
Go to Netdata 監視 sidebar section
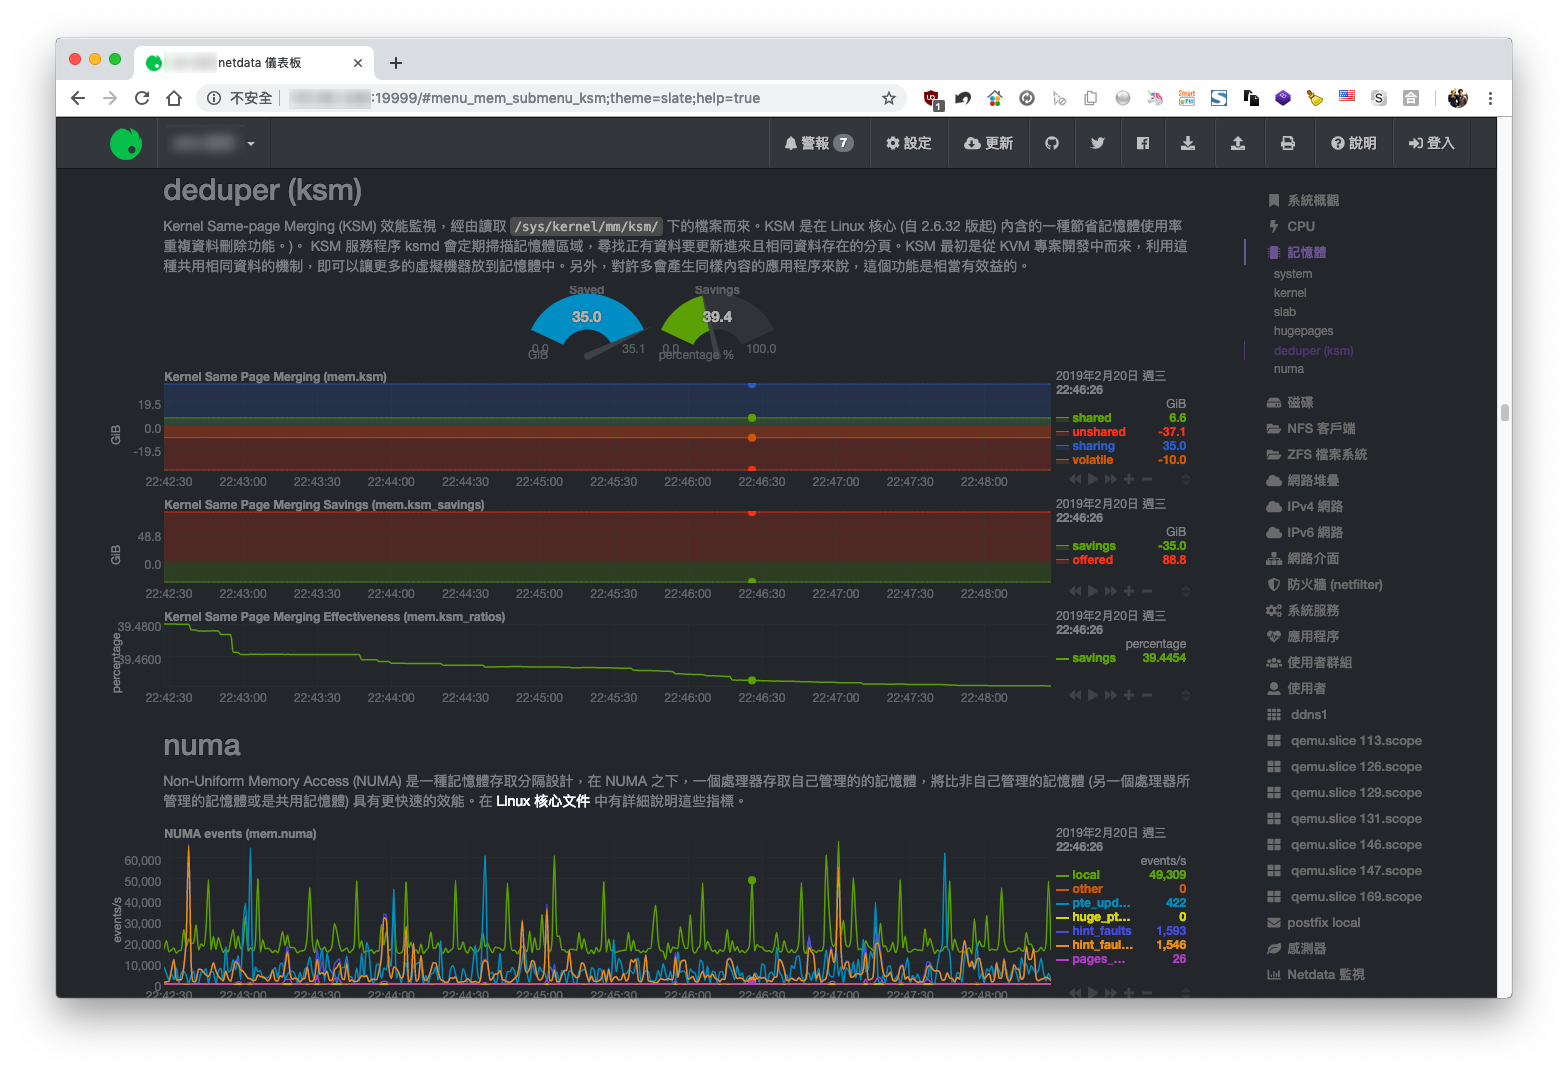pos(1316,974)
